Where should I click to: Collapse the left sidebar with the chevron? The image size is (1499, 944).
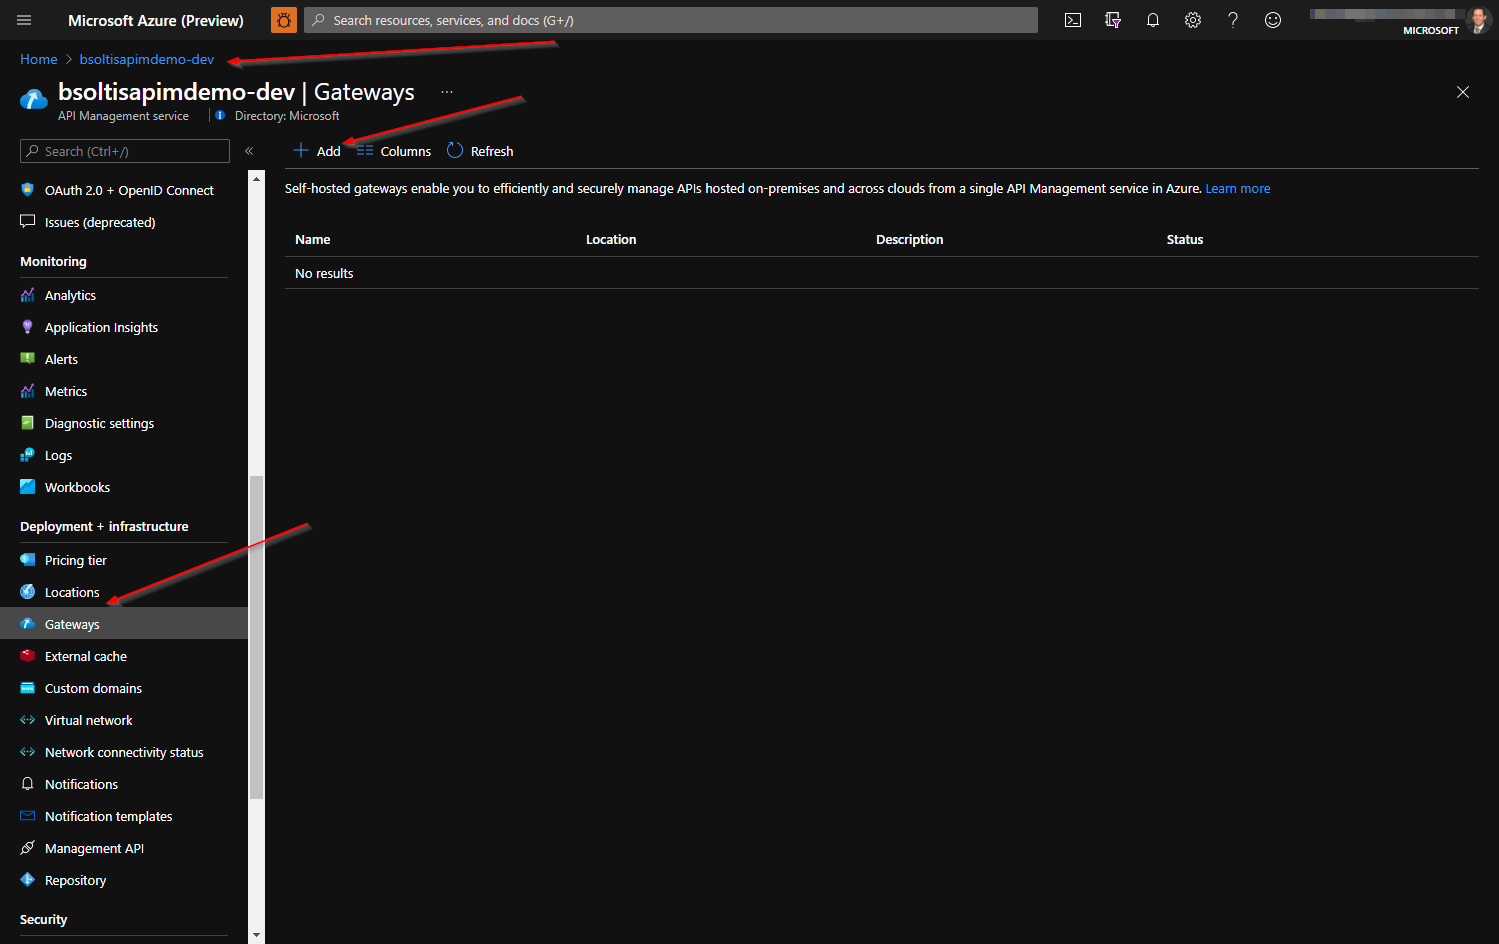point(249,151)
